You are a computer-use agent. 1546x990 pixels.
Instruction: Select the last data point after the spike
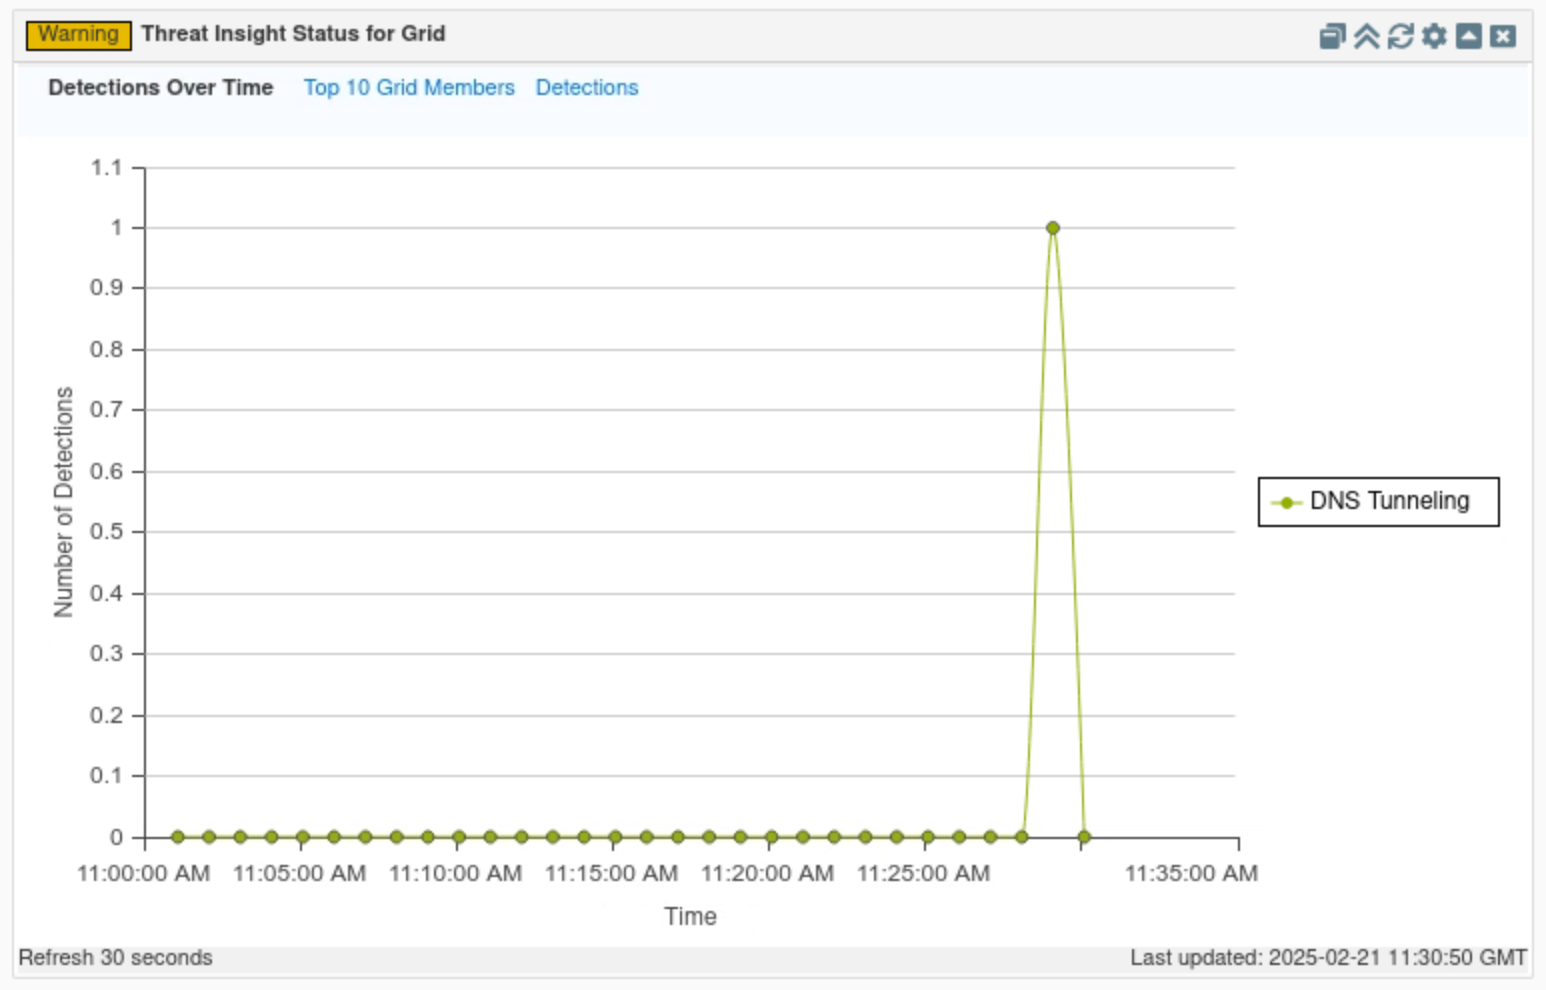click(1084, 837)
